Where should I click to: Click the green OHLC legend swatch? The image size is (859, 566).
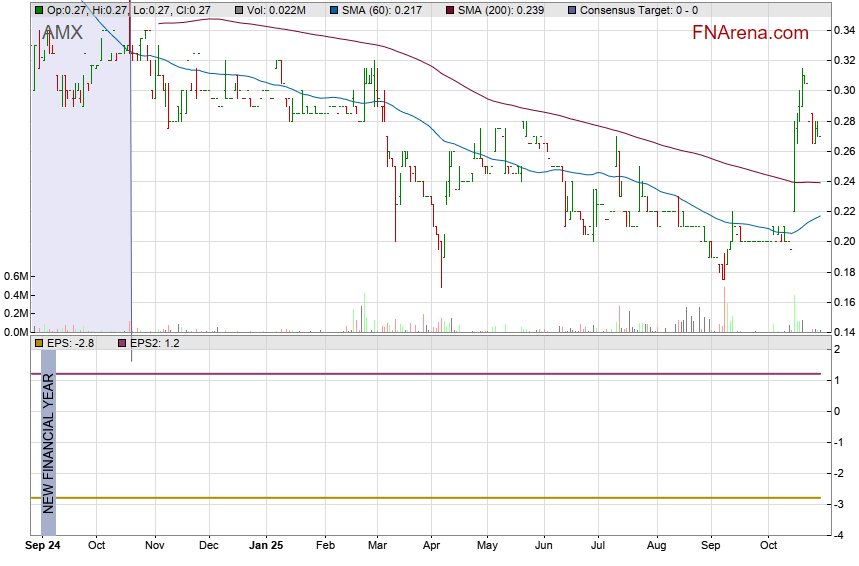click(39, 10)
